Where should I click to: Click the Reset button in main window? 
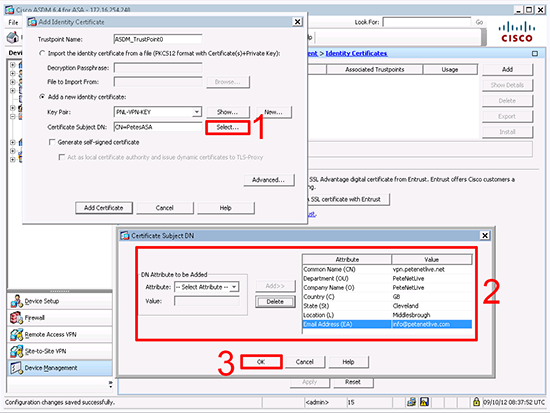(x=353, y=382)
